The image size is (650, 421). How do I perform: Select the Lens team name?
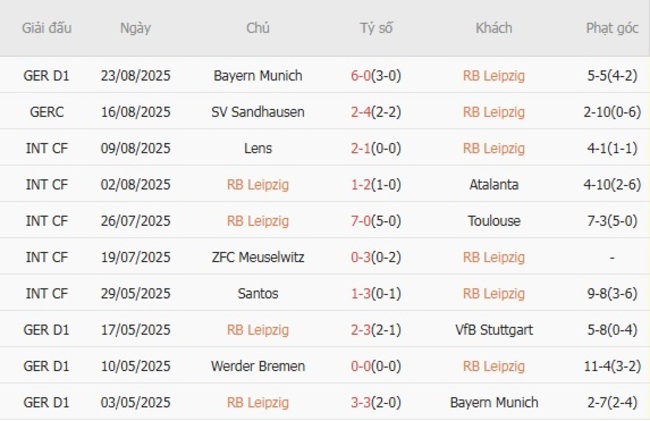point(258,148)
